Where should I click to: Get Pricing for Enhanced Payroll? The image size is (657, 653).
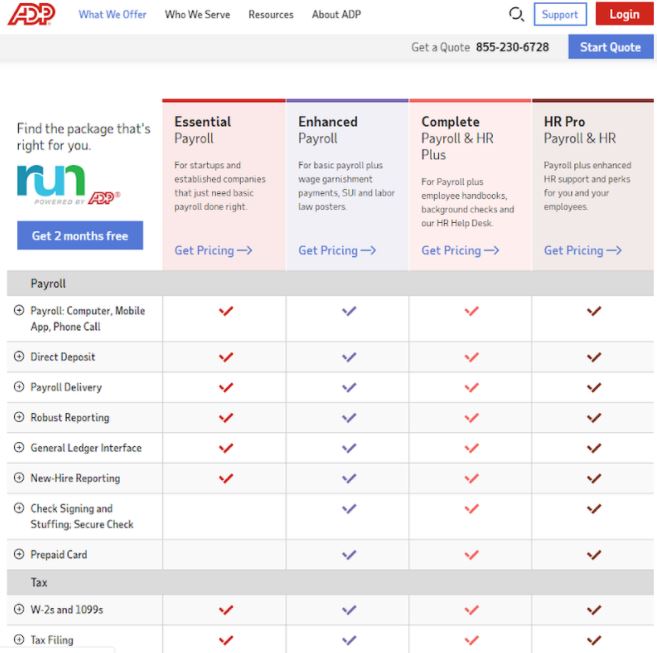click(x=337, y=251)
